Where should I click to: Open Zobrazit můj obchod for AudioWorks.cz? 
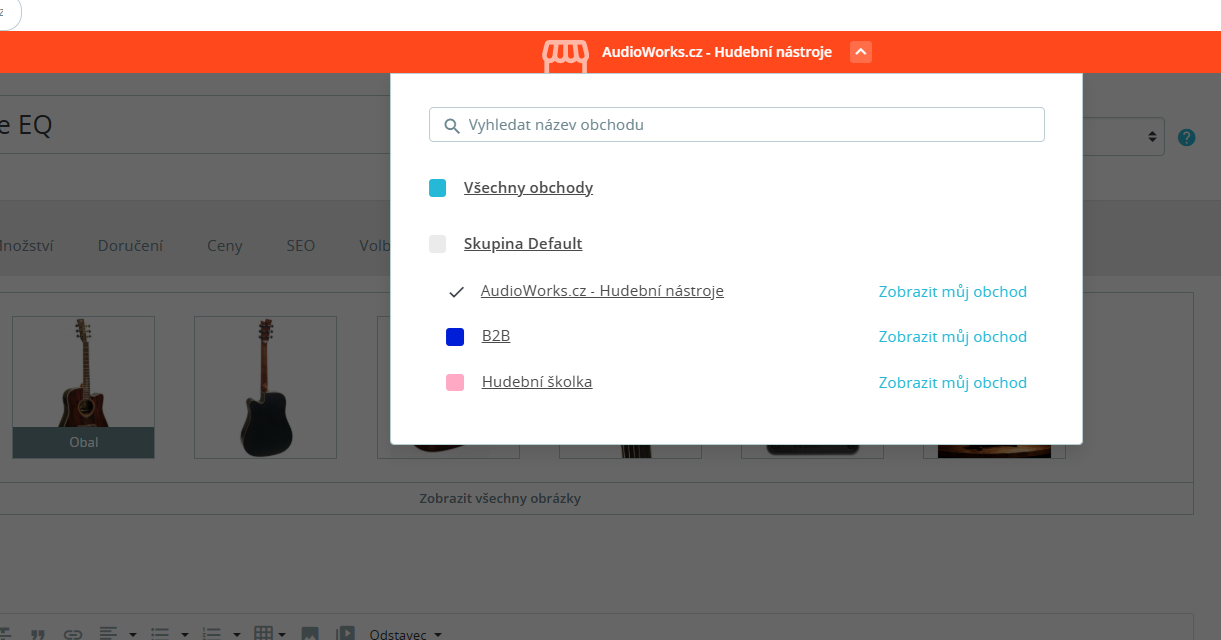click(x=953, y=292)
